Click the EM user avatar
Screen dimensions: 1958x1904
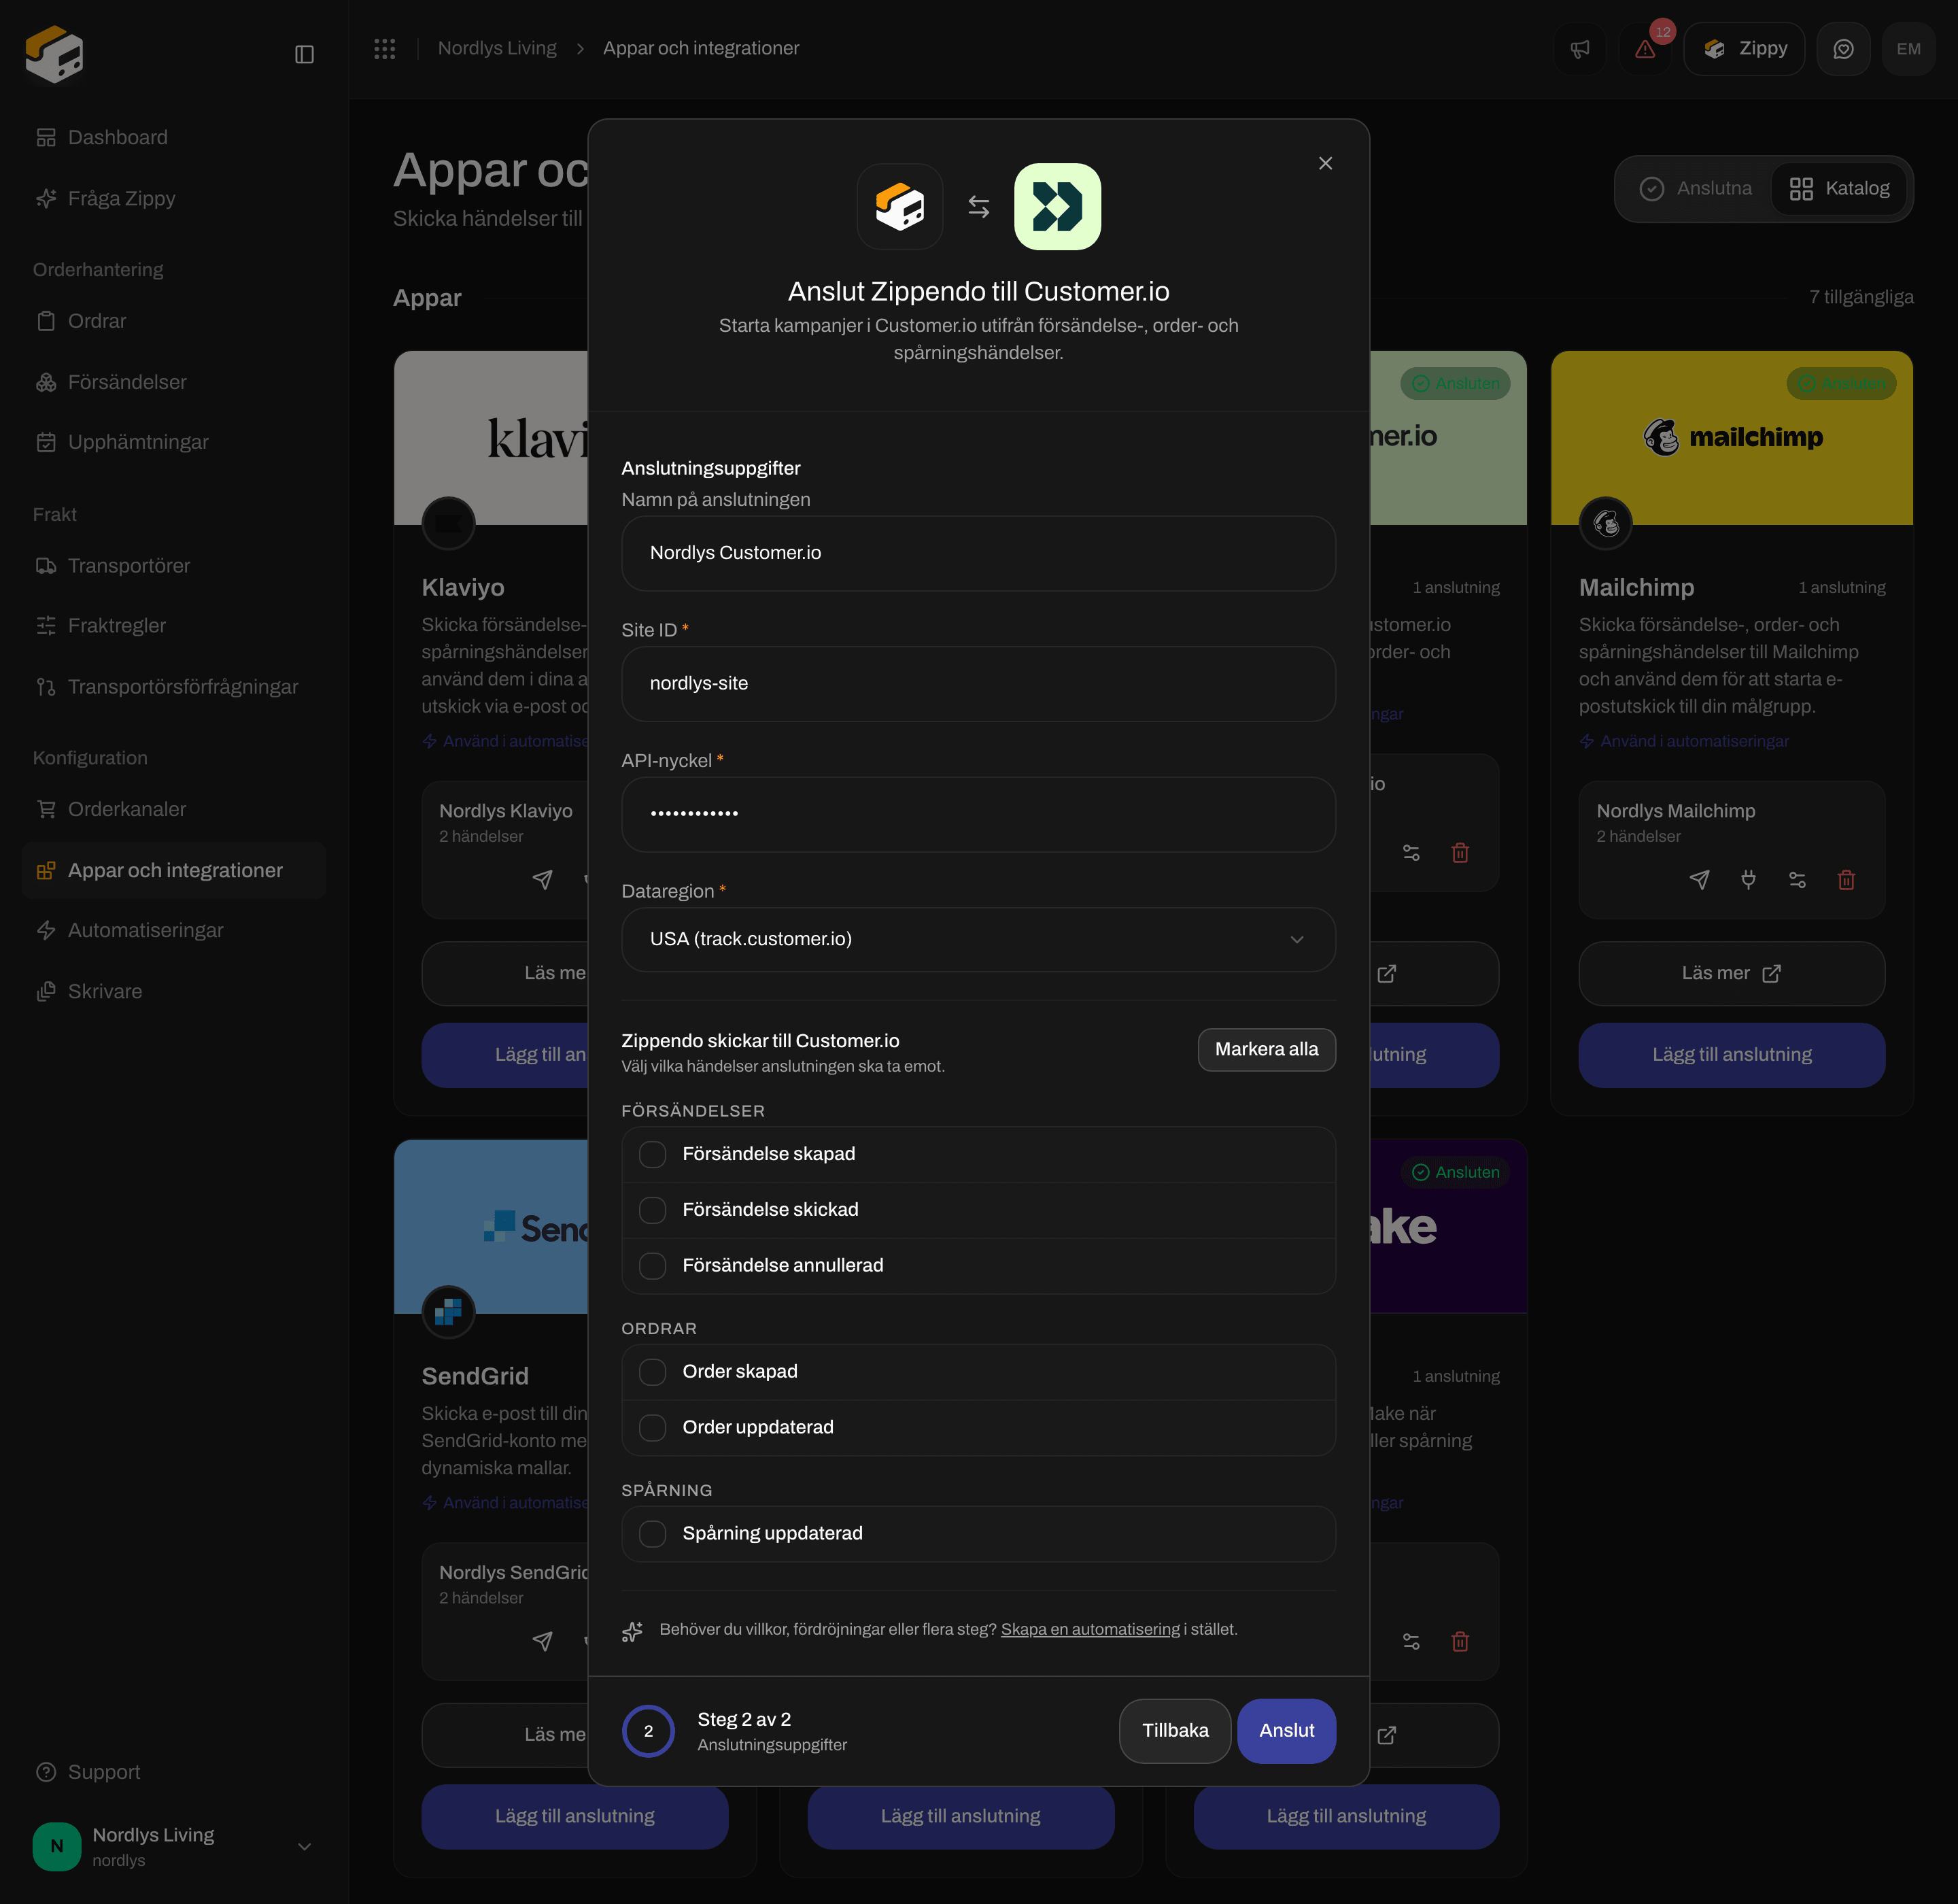1908,49
